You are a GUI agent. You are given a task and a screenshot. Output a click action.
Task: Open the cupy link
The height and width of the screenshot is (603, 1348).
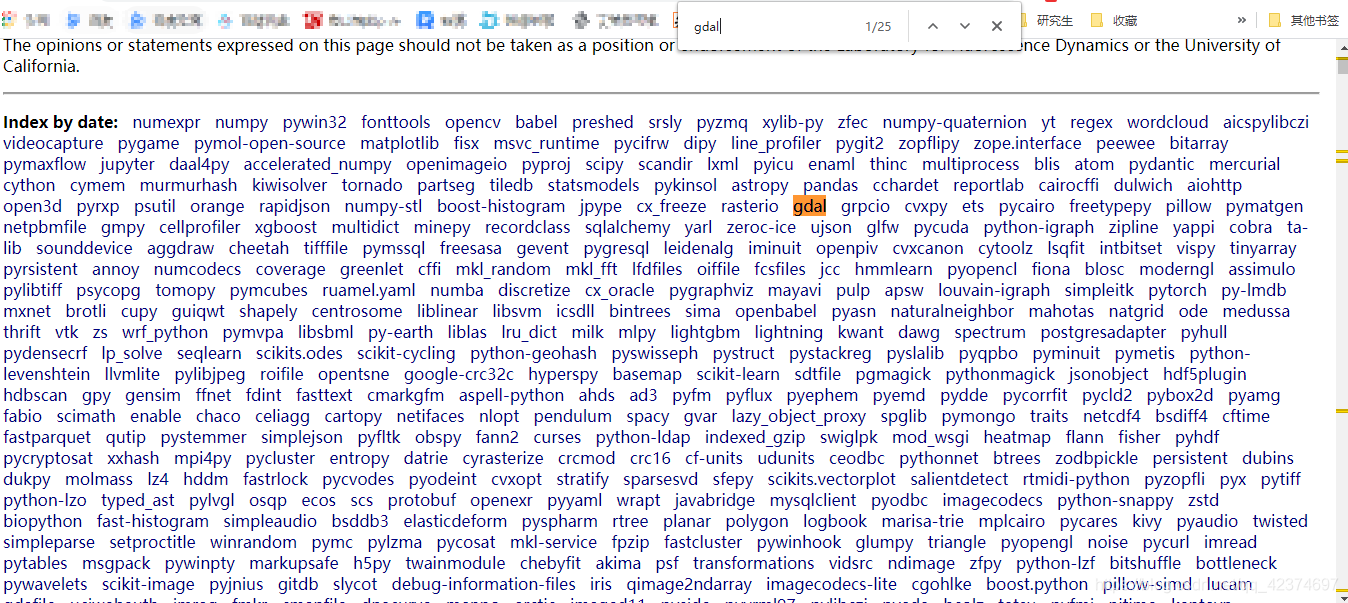(139, 311)
